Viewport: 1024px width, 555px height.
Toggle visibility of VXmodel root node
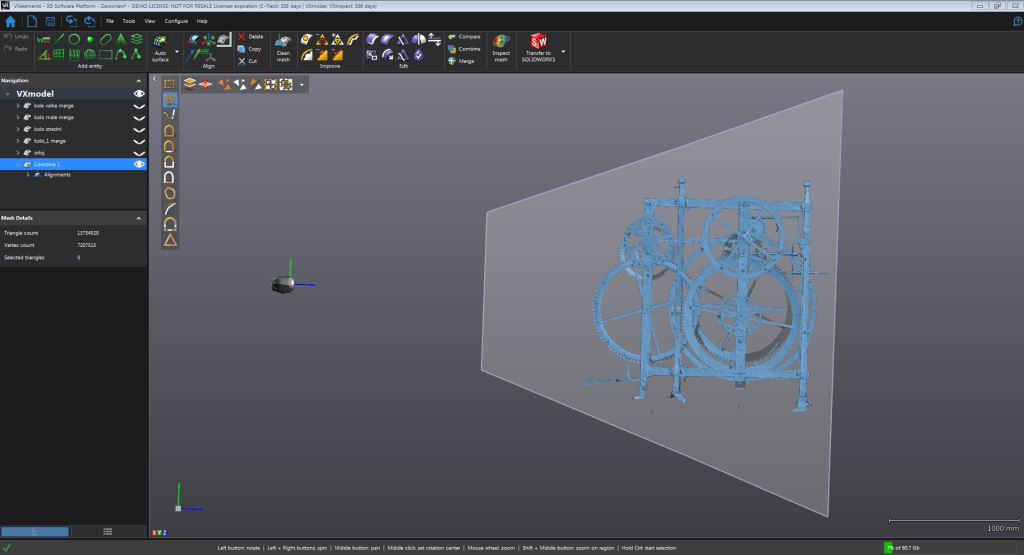pyautogui.click(x=140, y=93)
